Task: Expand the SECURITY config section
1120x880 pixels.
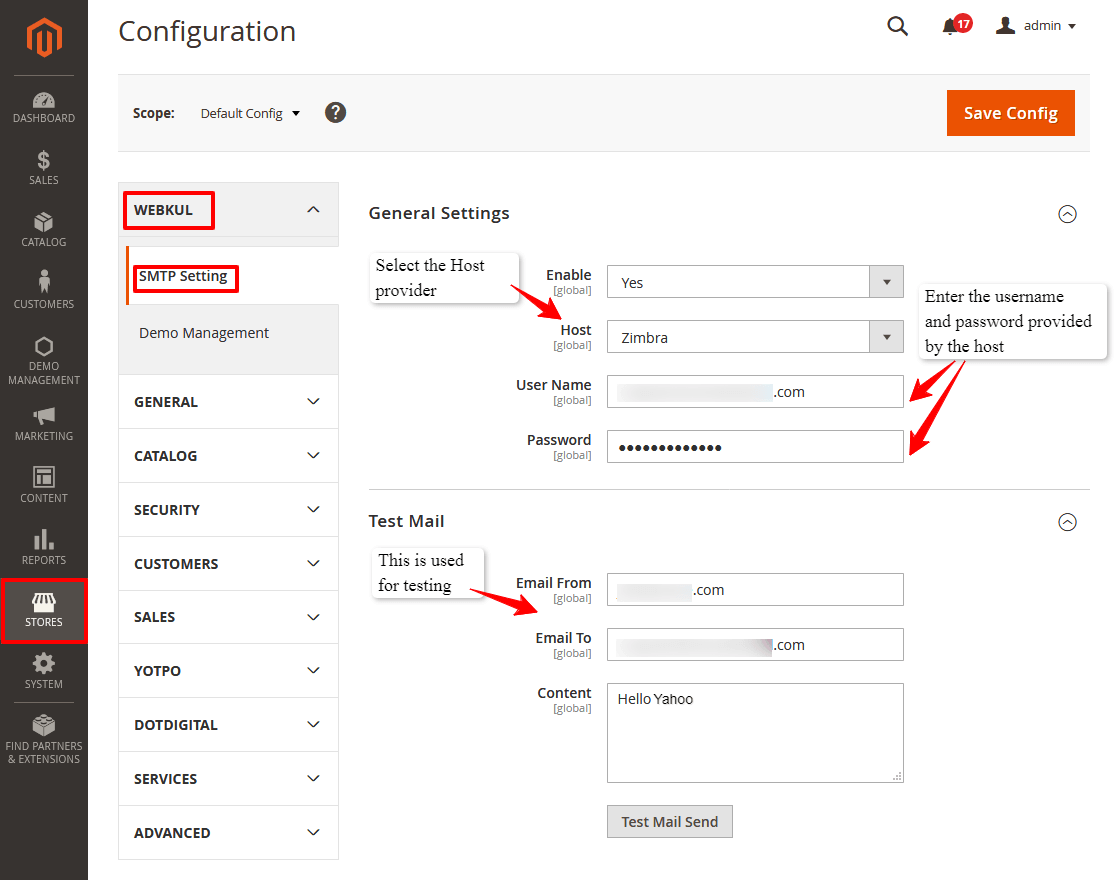Action: click(228, 510)
